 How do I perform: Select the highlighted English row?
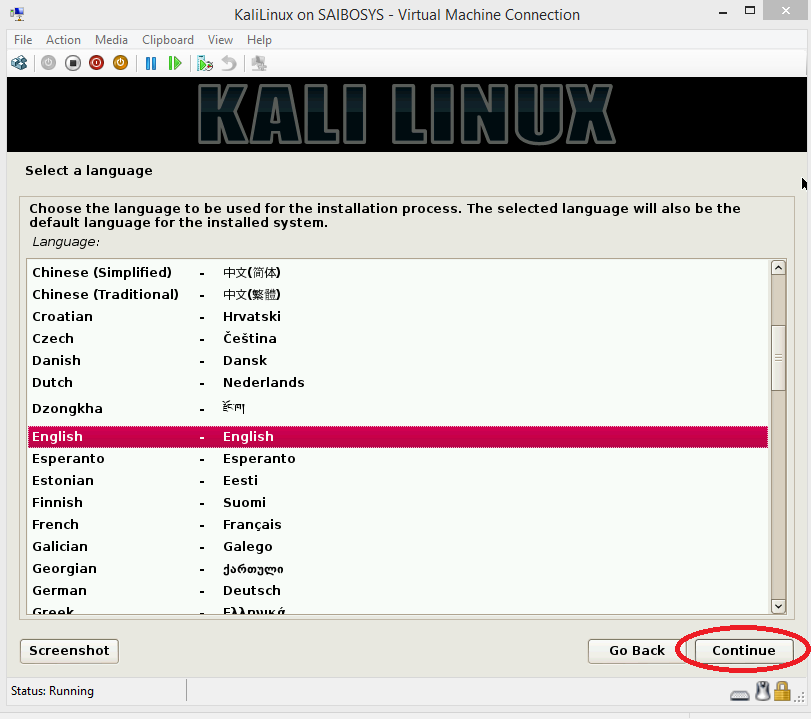pos(398,437)
